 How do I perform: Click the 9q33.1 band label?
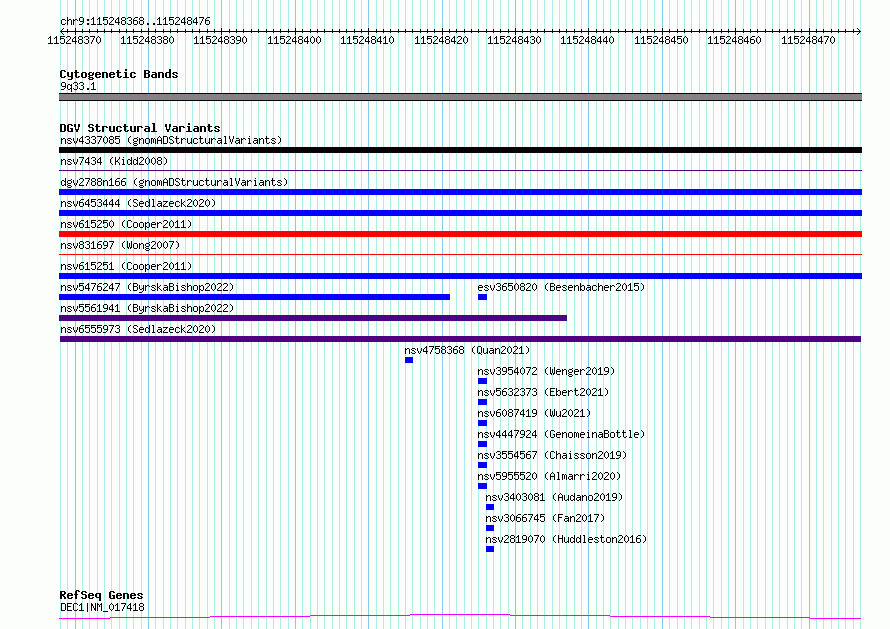point(78,86)
